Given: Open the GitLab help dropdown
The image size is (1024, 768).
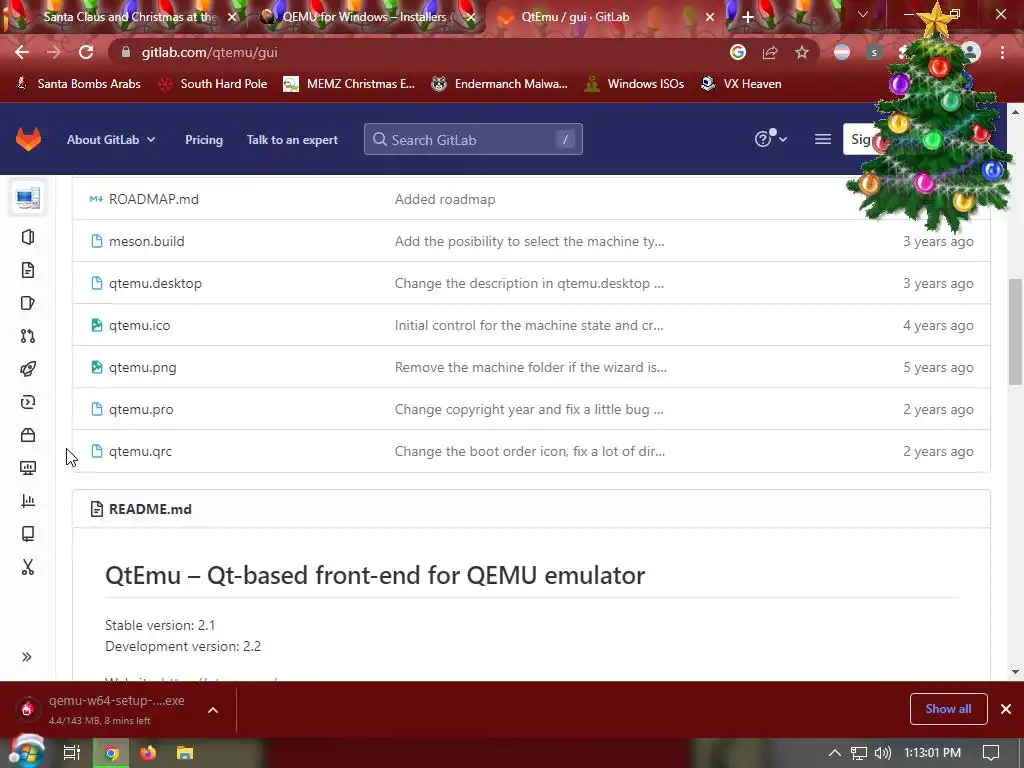Looking at the screenshot, I should [771, 138].
